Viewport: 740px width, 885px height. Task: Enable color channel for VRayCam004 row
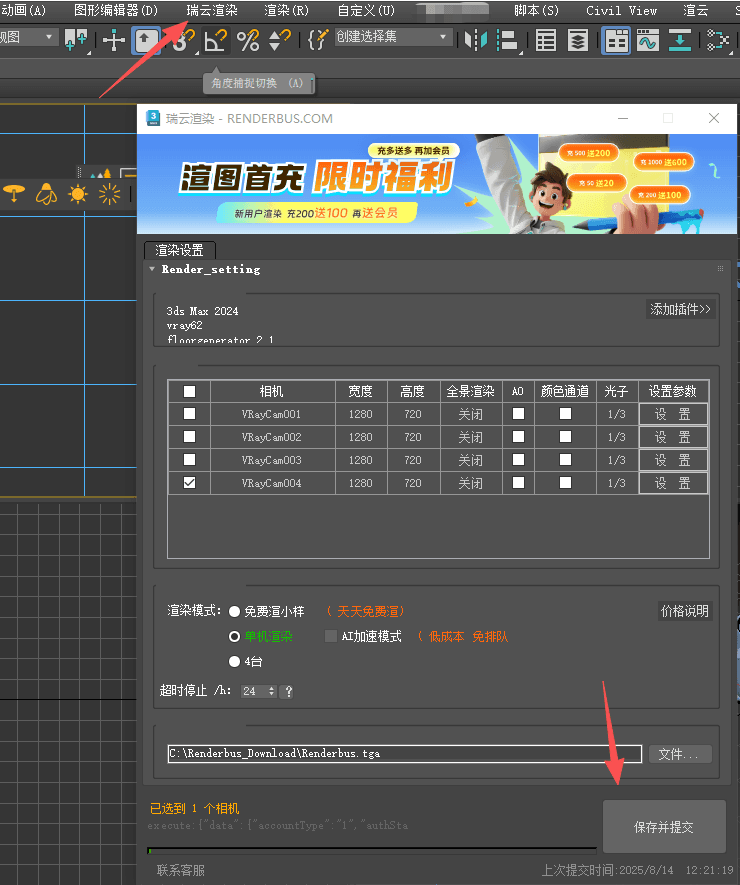coord(565,483)
